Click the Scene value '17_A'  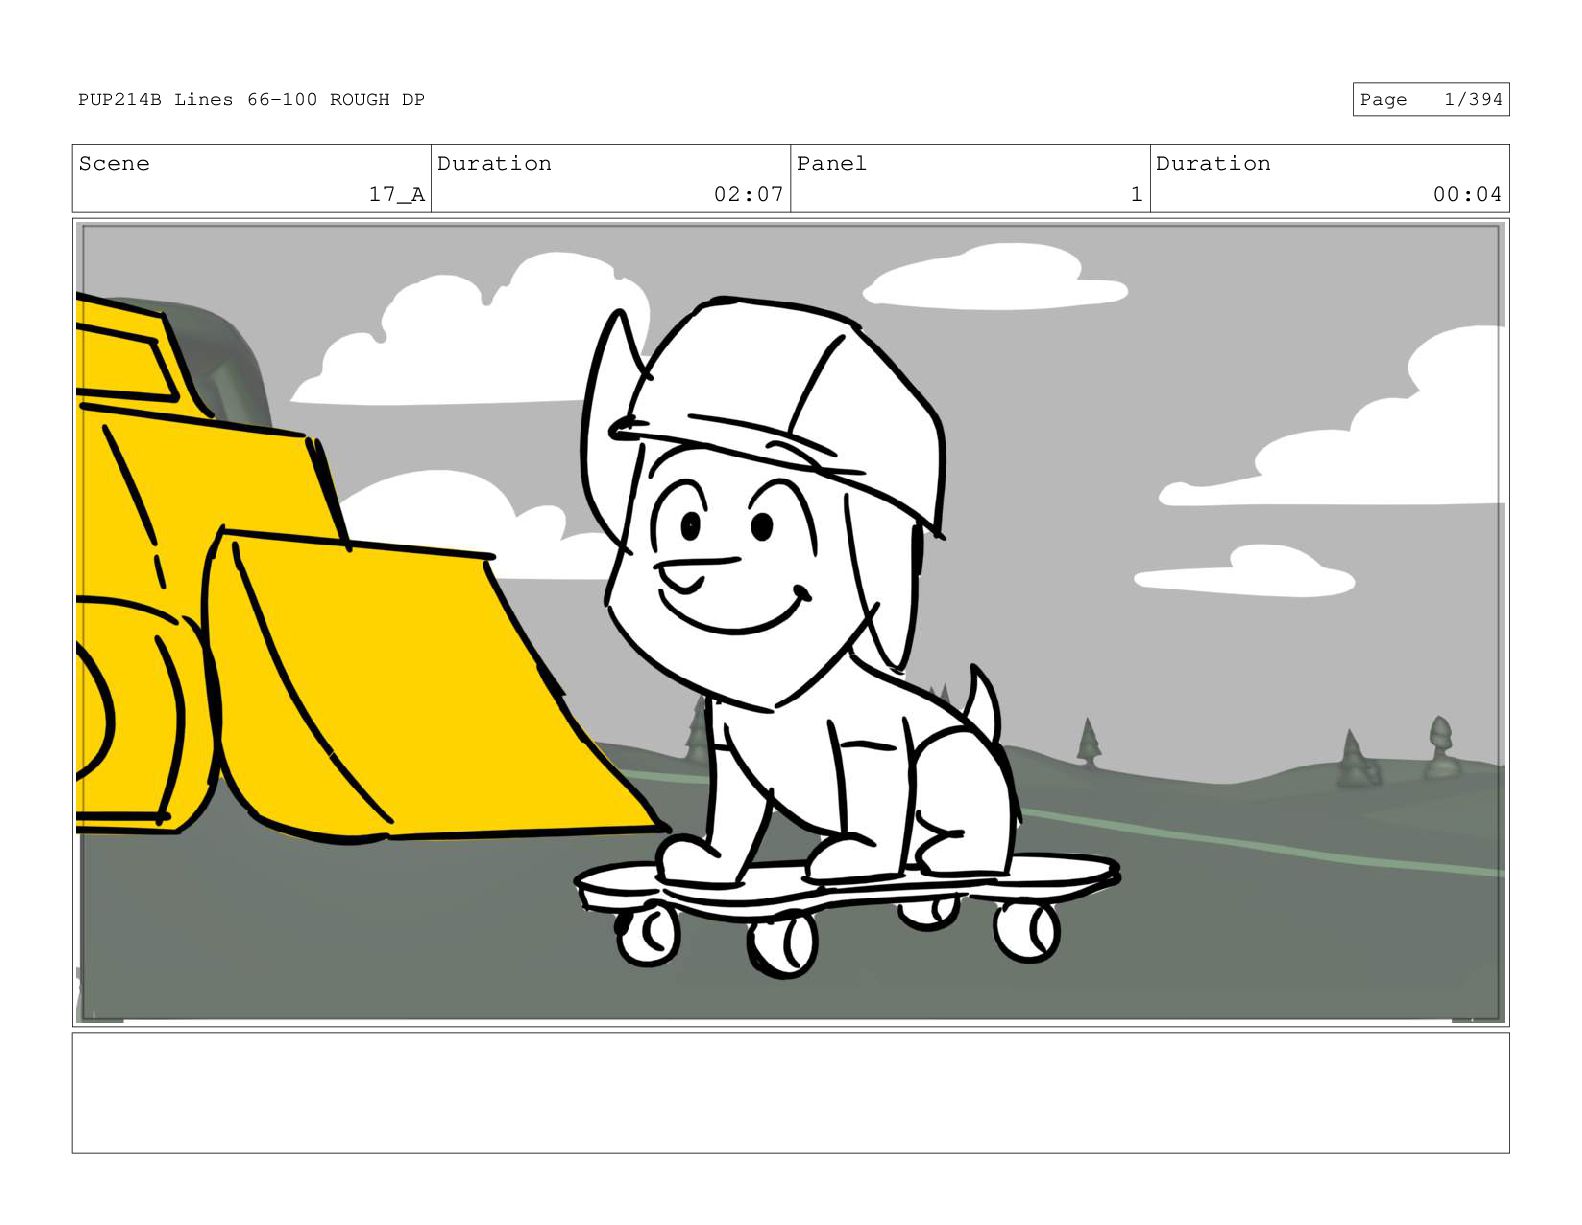[x=397, y=195]
